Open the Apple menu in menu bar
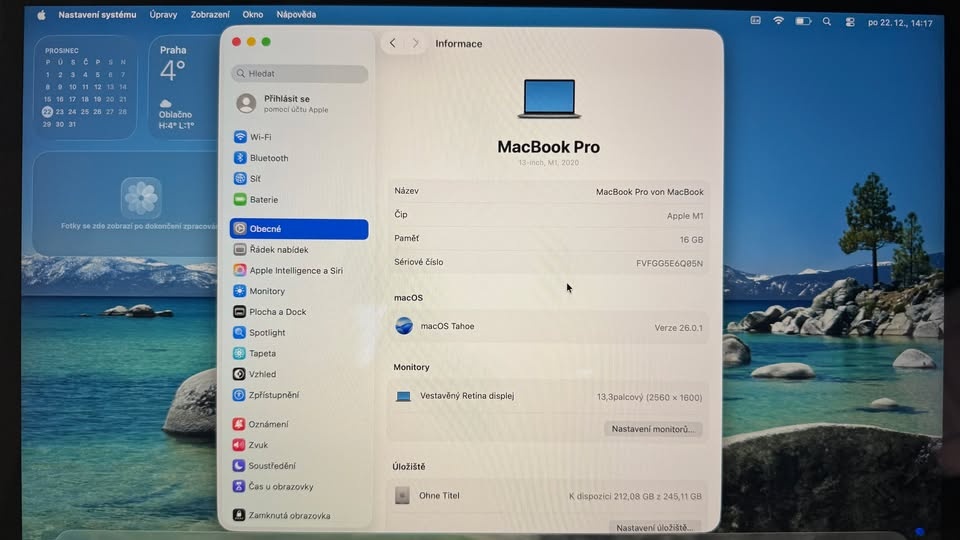The width and height of the screenshot is (960, 540). click(41, 15)
